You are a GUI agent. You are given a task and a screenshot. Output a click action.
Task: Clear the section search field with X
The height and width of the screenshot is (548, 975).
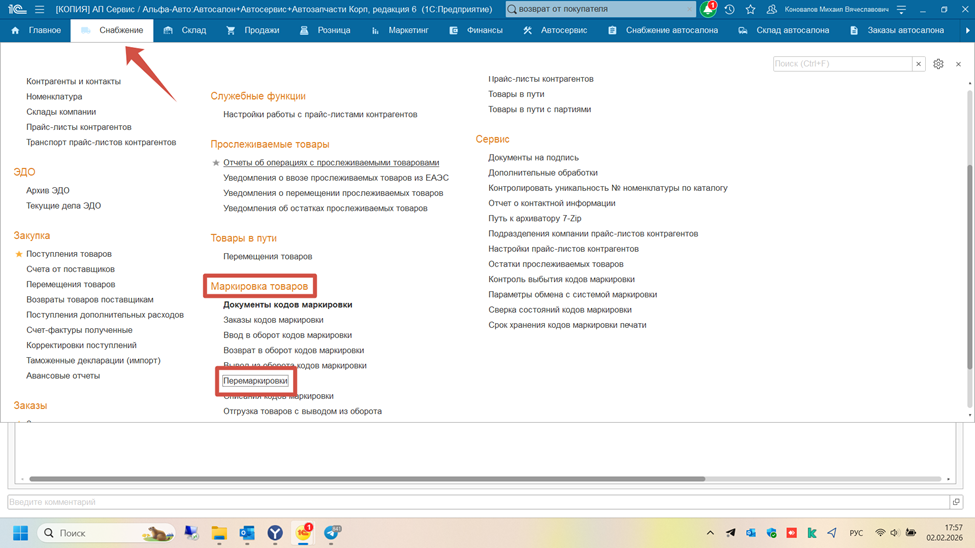click(918, 64)
